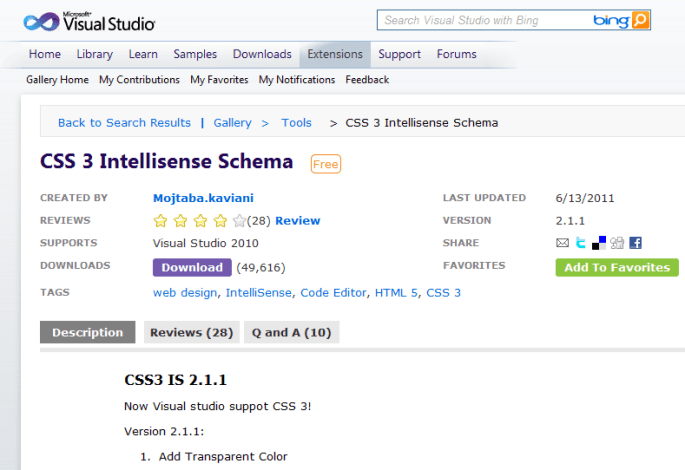Switch to Reviews (28) tab
This screenshot has width=685, height=470.
point(191,332)
